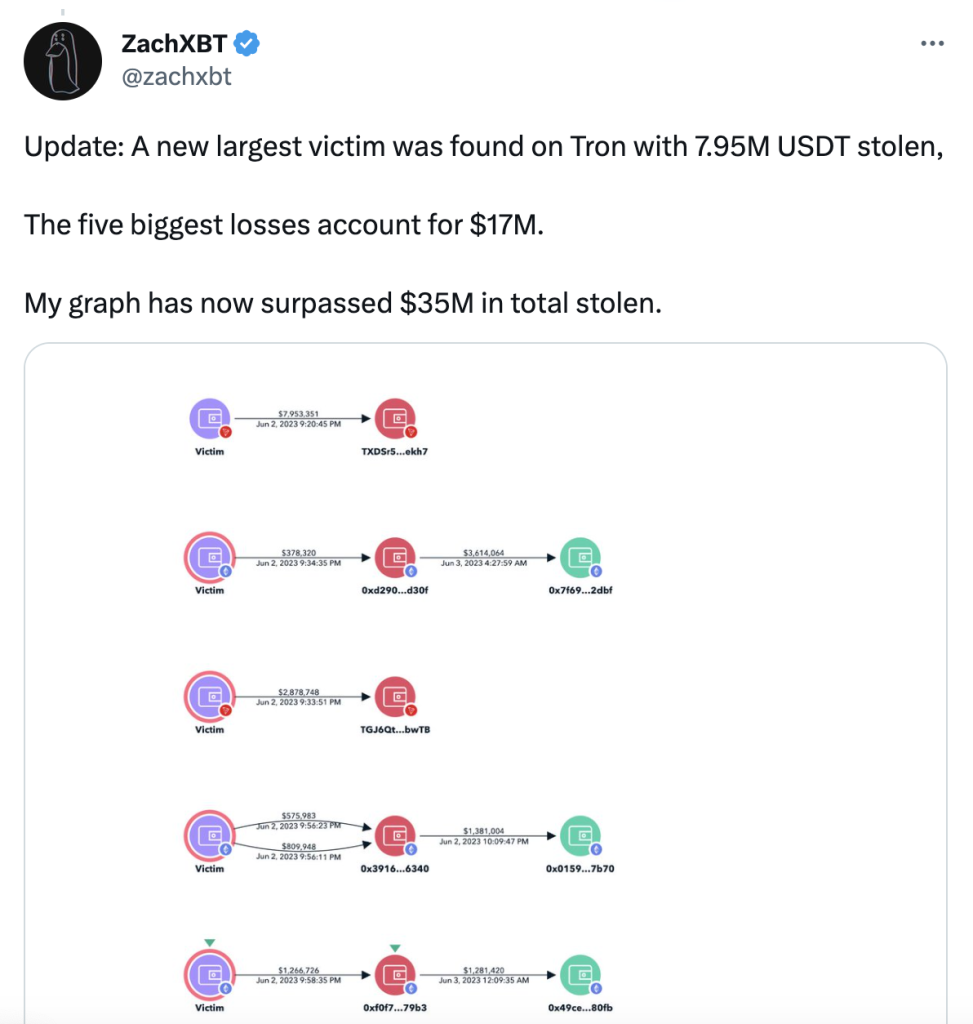Click ZachXBT's blue verified checkmark
973x1024 pixels.
[x=246, y=43]
